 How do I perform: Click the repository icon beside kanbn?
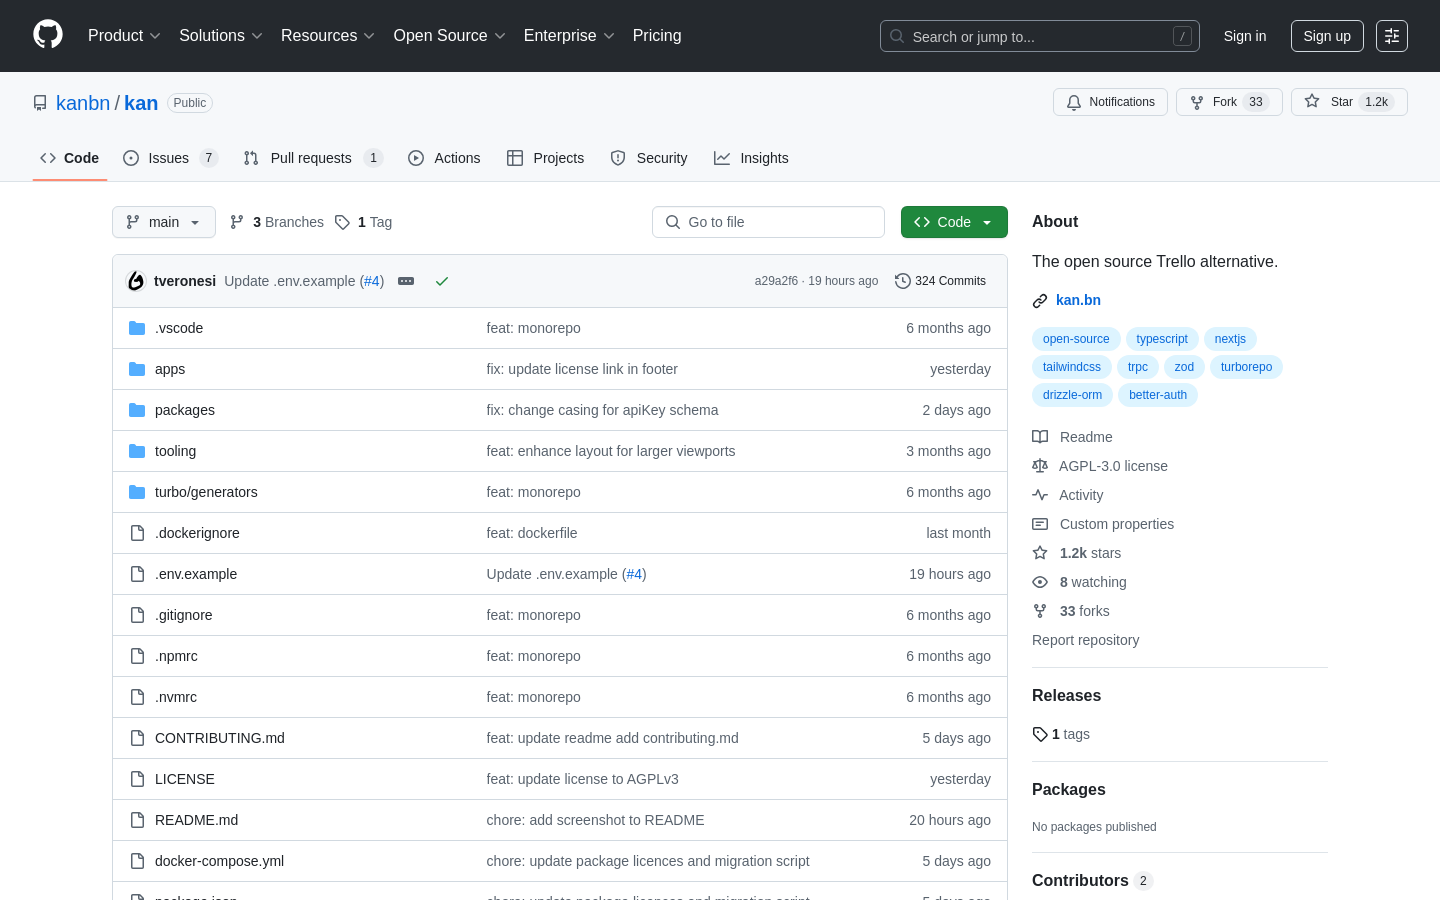click(40, 103)
